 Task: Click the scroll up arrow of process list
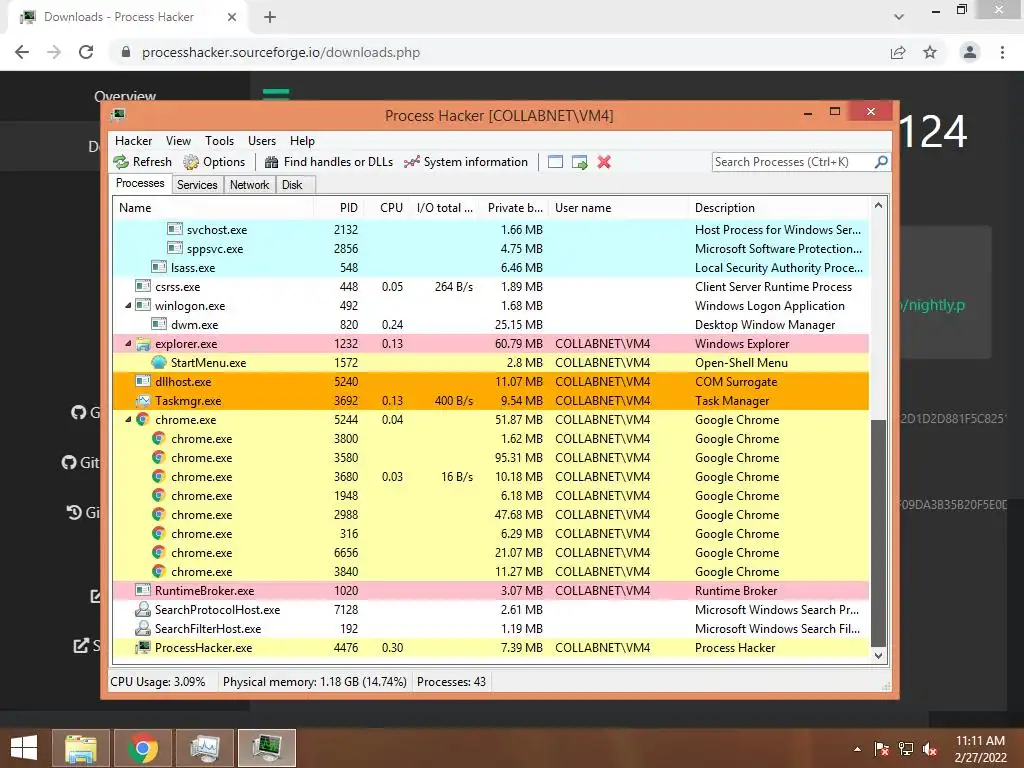(878, 205)
